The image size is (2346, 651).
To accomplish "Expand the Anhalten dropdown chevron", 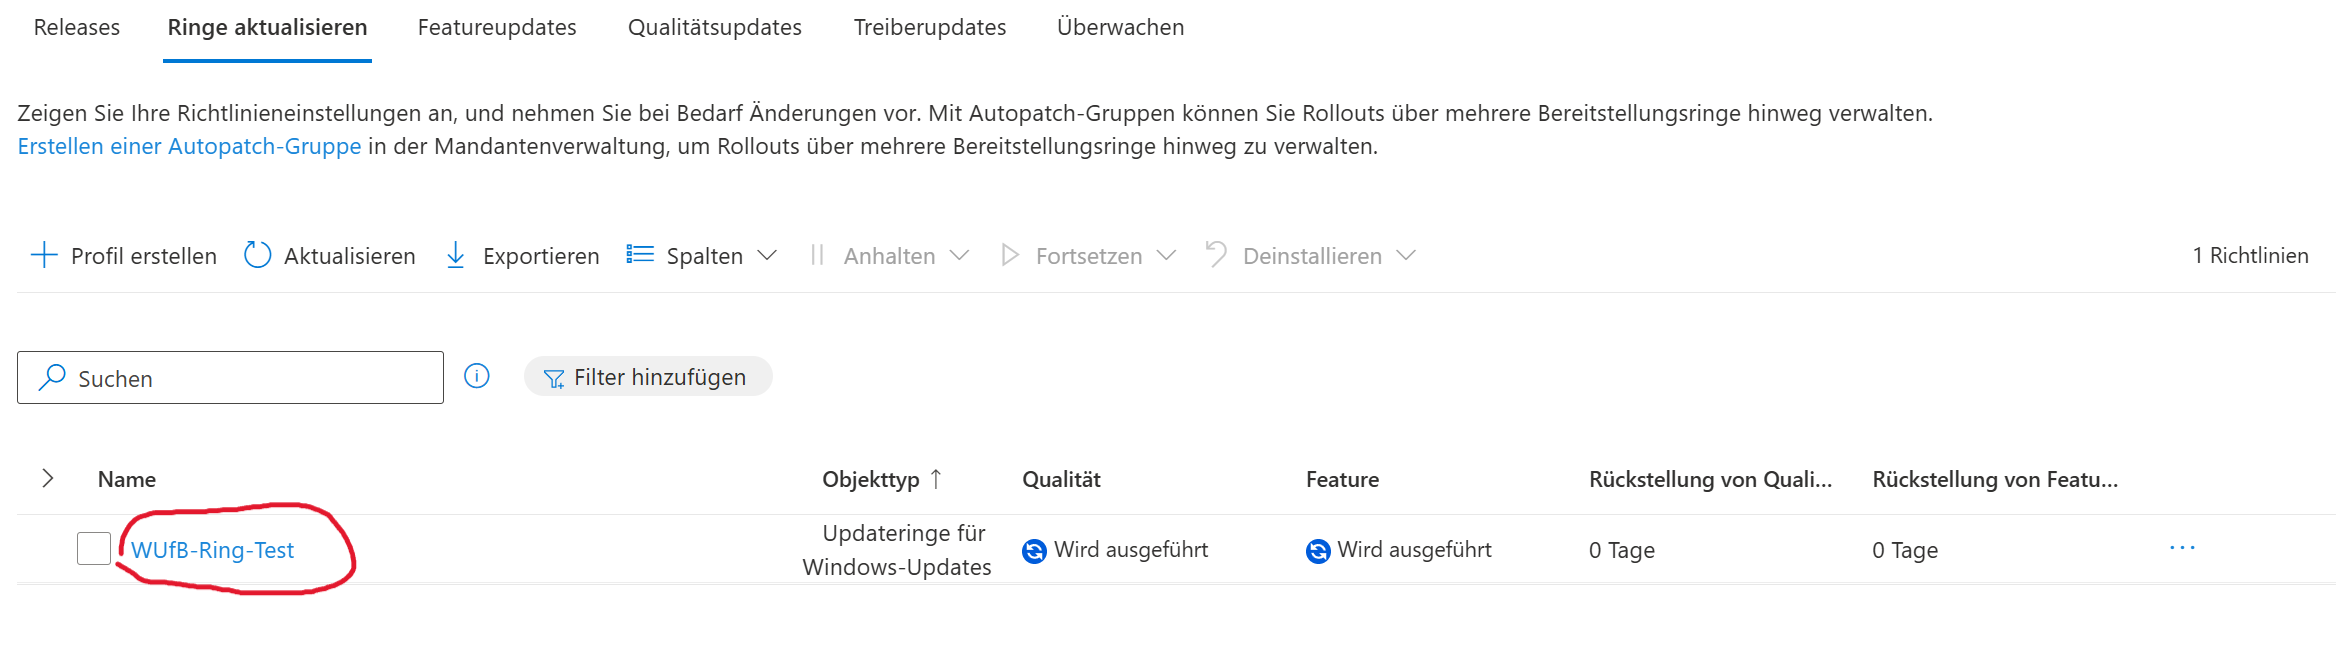I will point(959,255).
